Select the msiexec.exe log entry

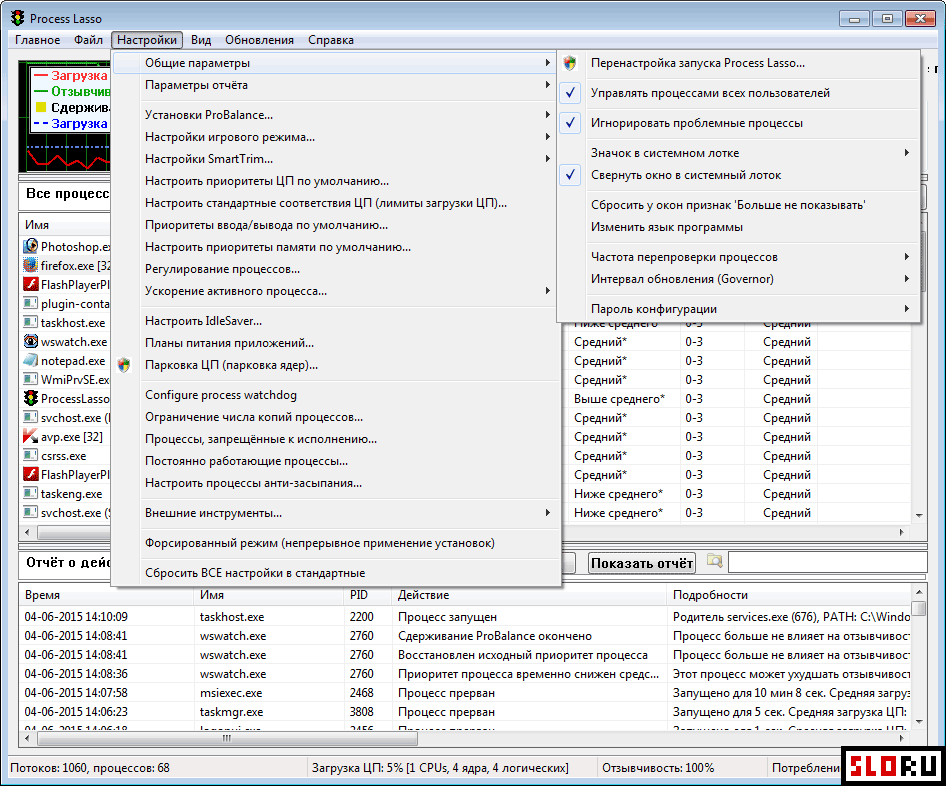pos(465,693)
